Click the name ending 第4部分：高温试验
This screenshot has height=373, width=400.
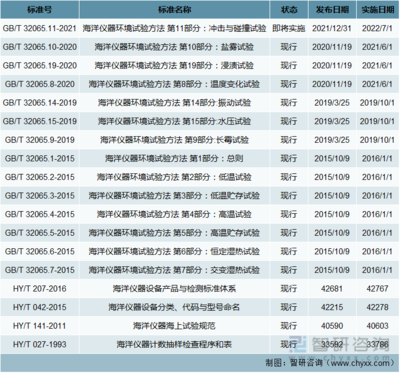174,214
